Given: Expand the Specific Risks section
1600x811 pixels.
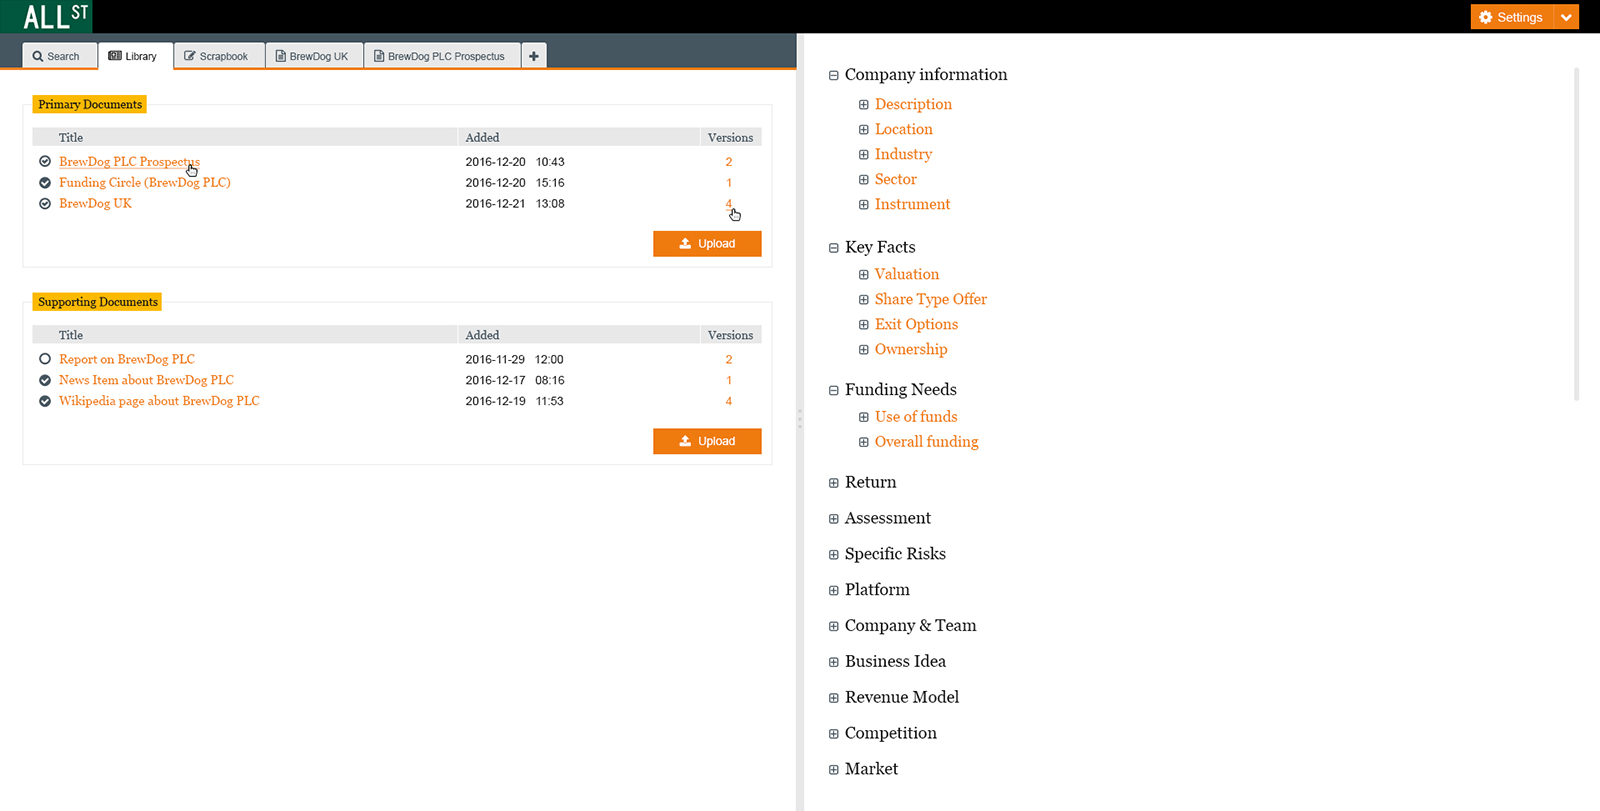Looking at the screenshot, I should click(834, 555).
